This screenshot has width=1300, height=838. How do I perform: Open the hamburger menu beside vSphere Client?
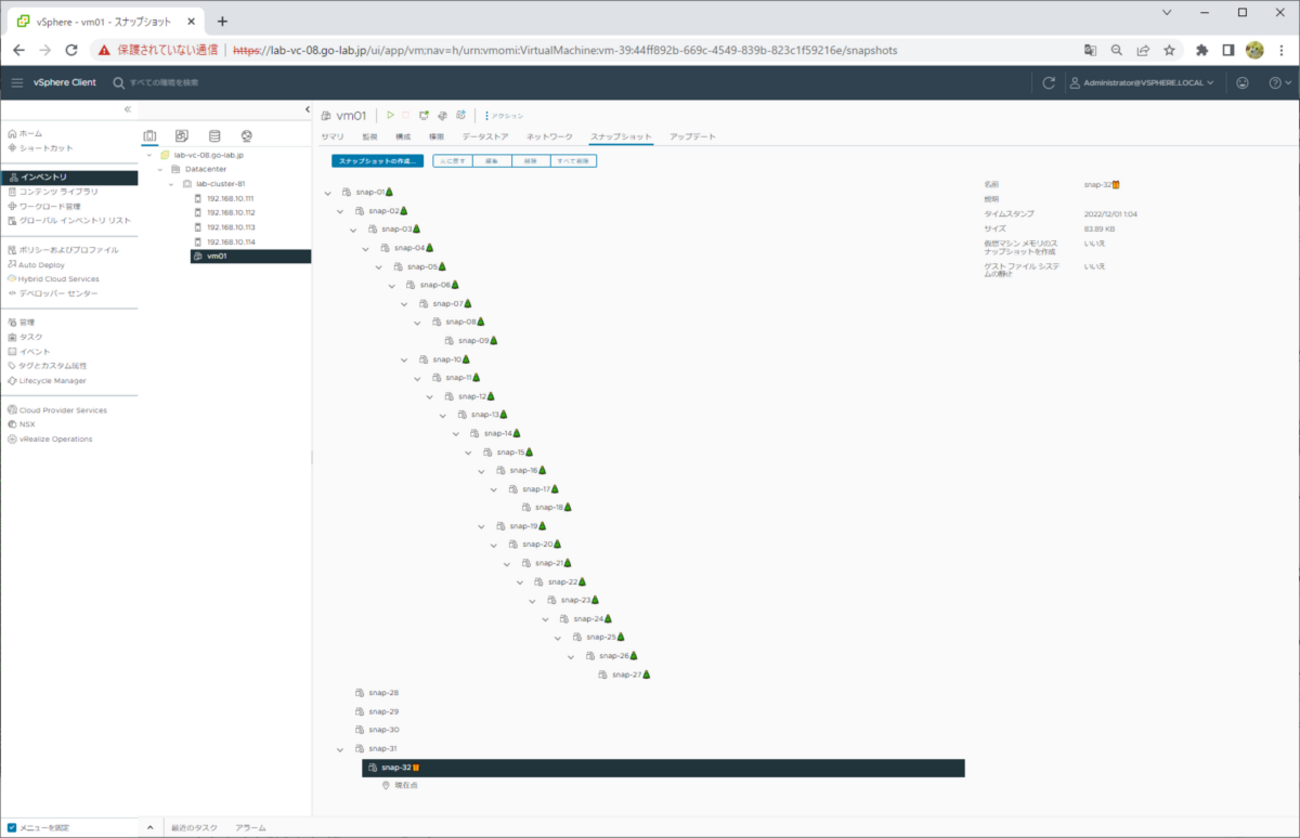17,83
